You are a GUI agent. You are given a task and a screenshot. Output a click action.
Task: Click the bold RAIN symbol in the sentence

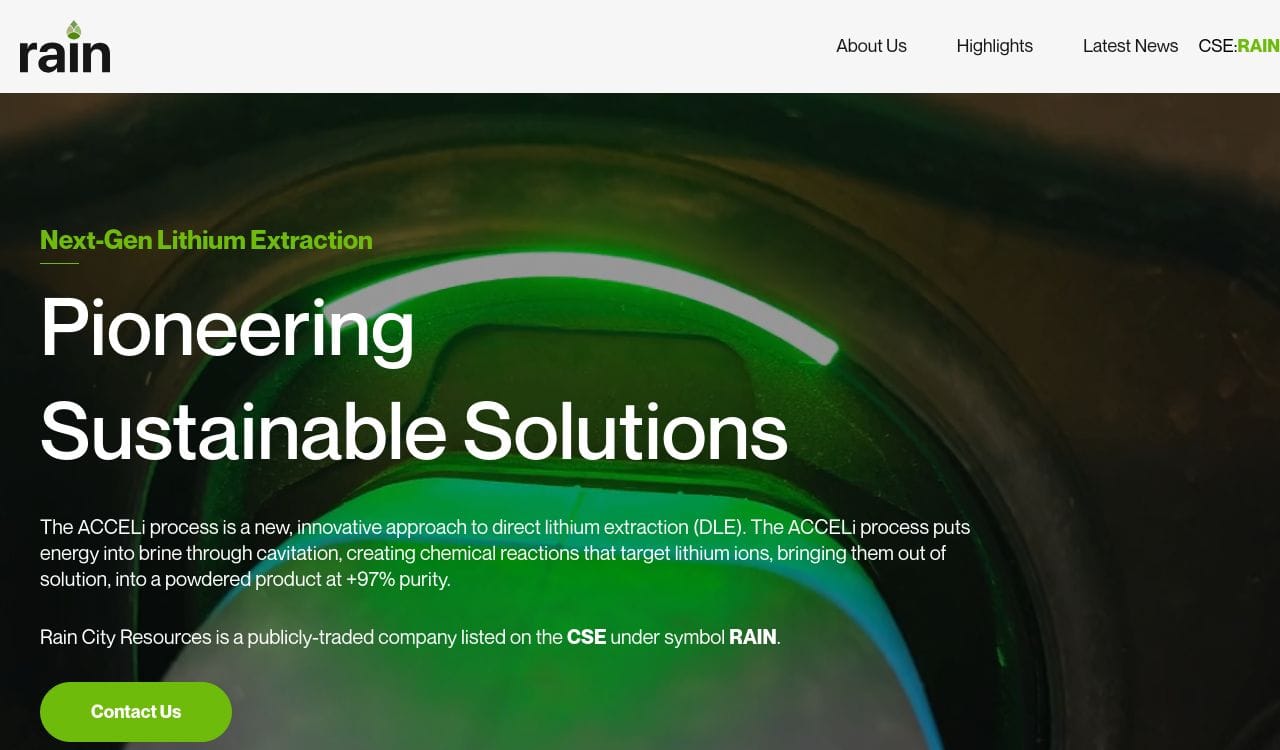(752, 637)
